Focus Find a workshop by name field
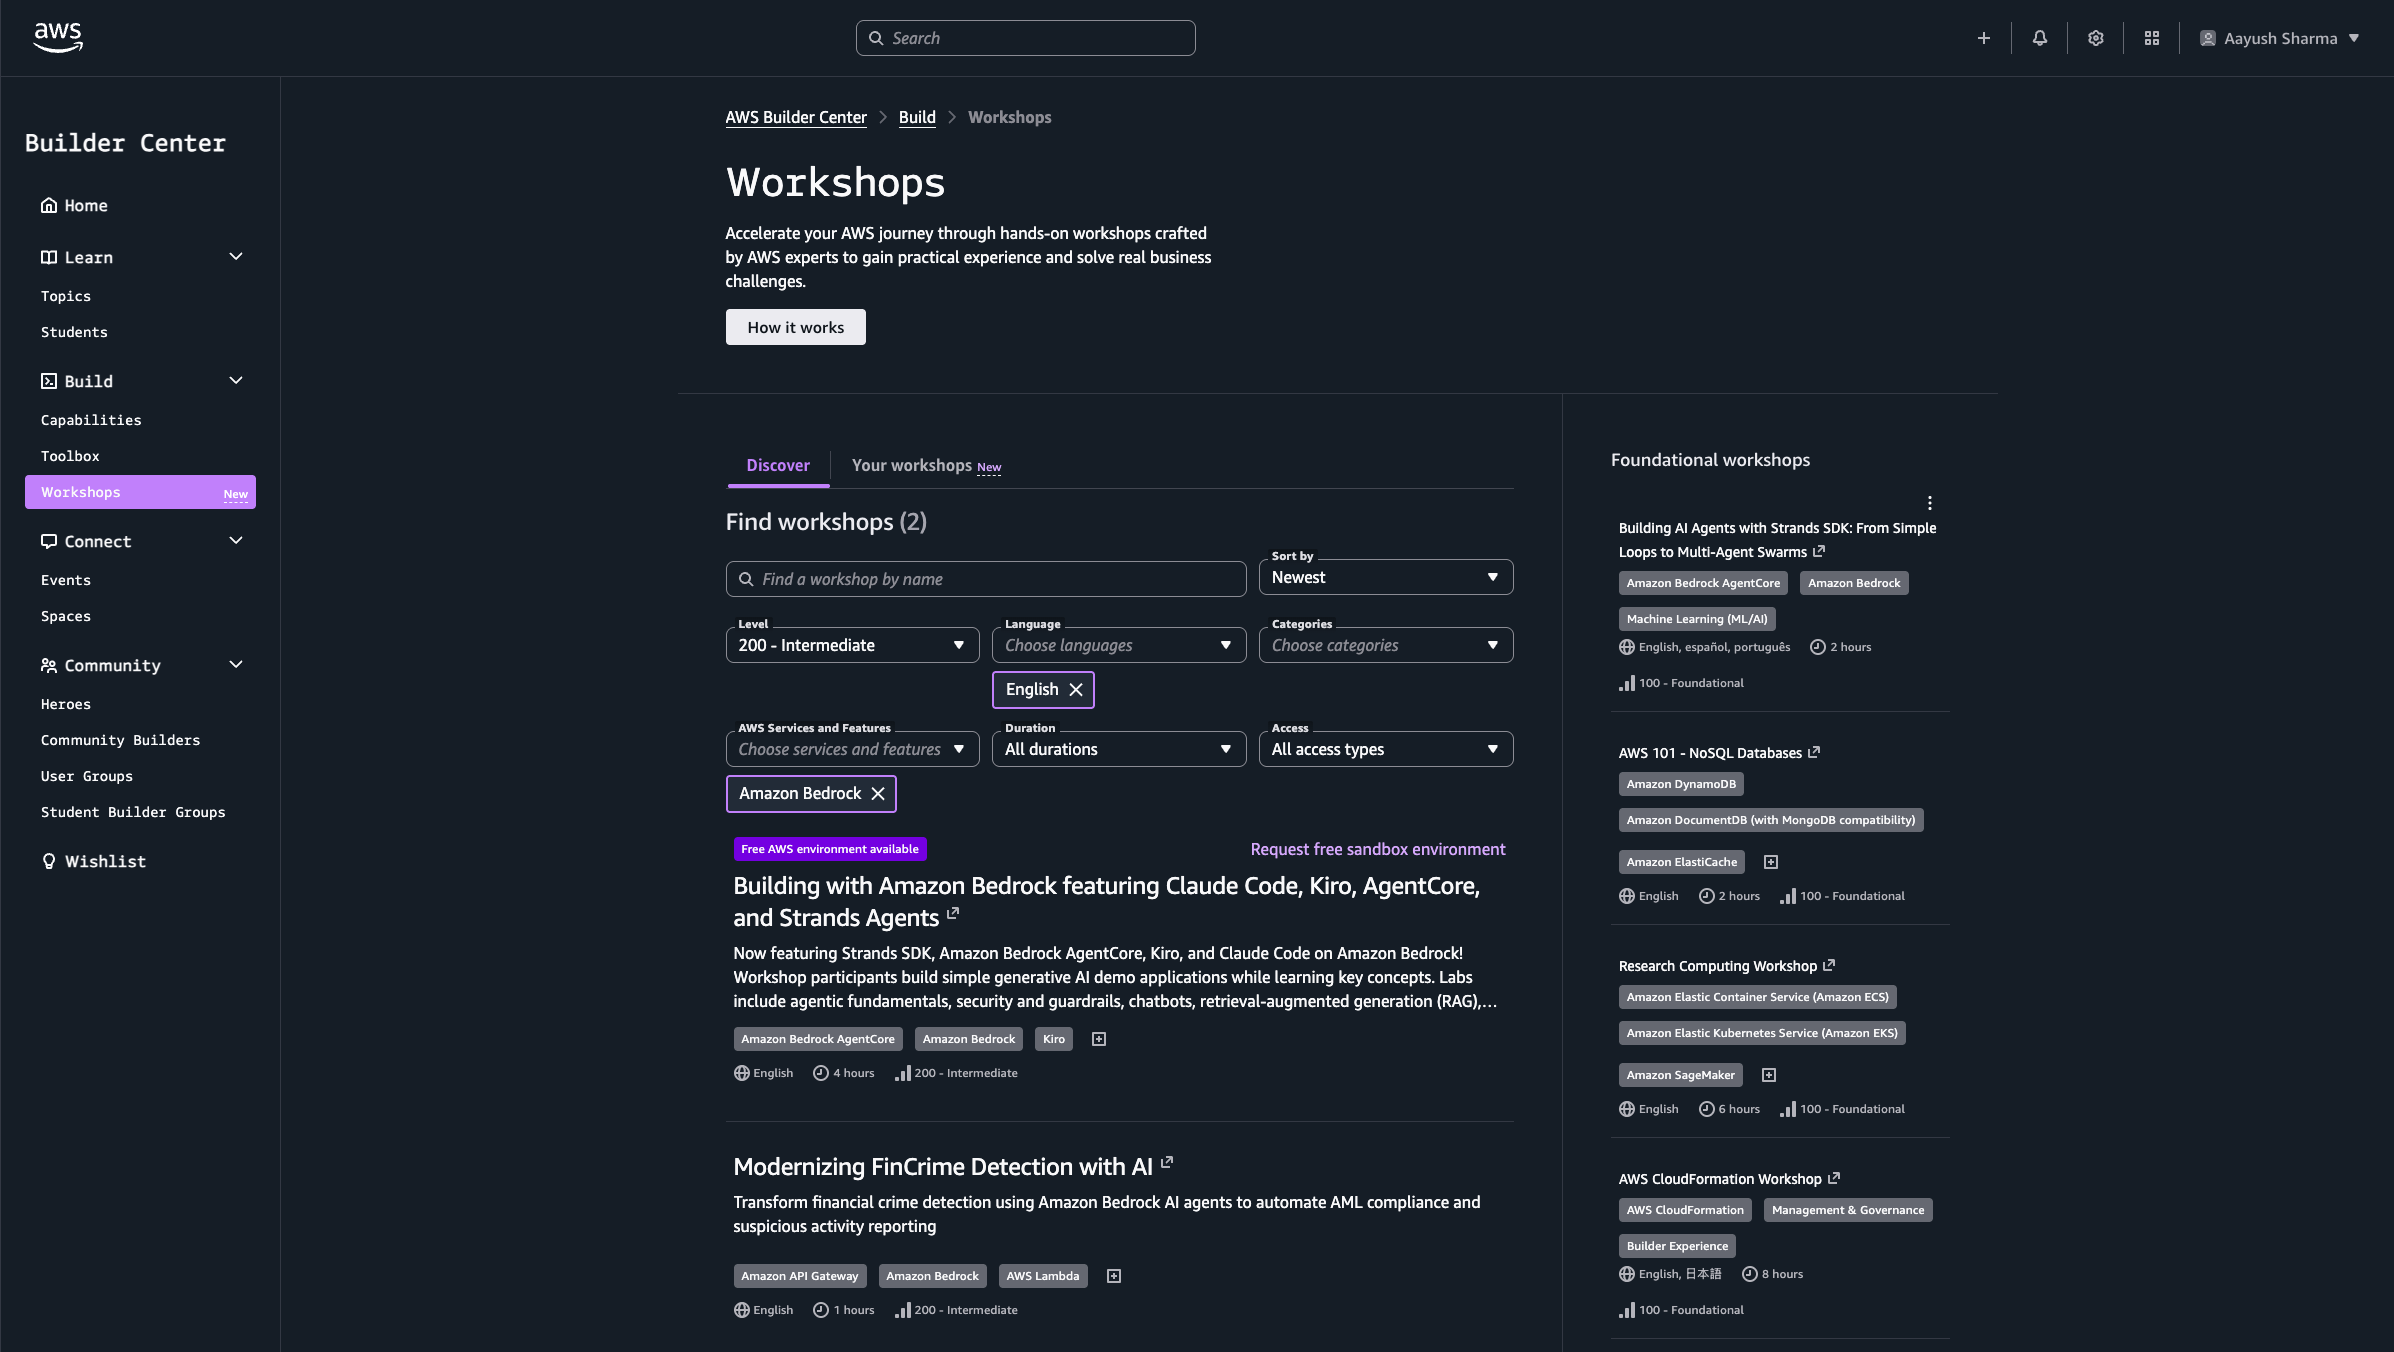The height and width of the screenshot is (1352, 2394). pos(986,579)
